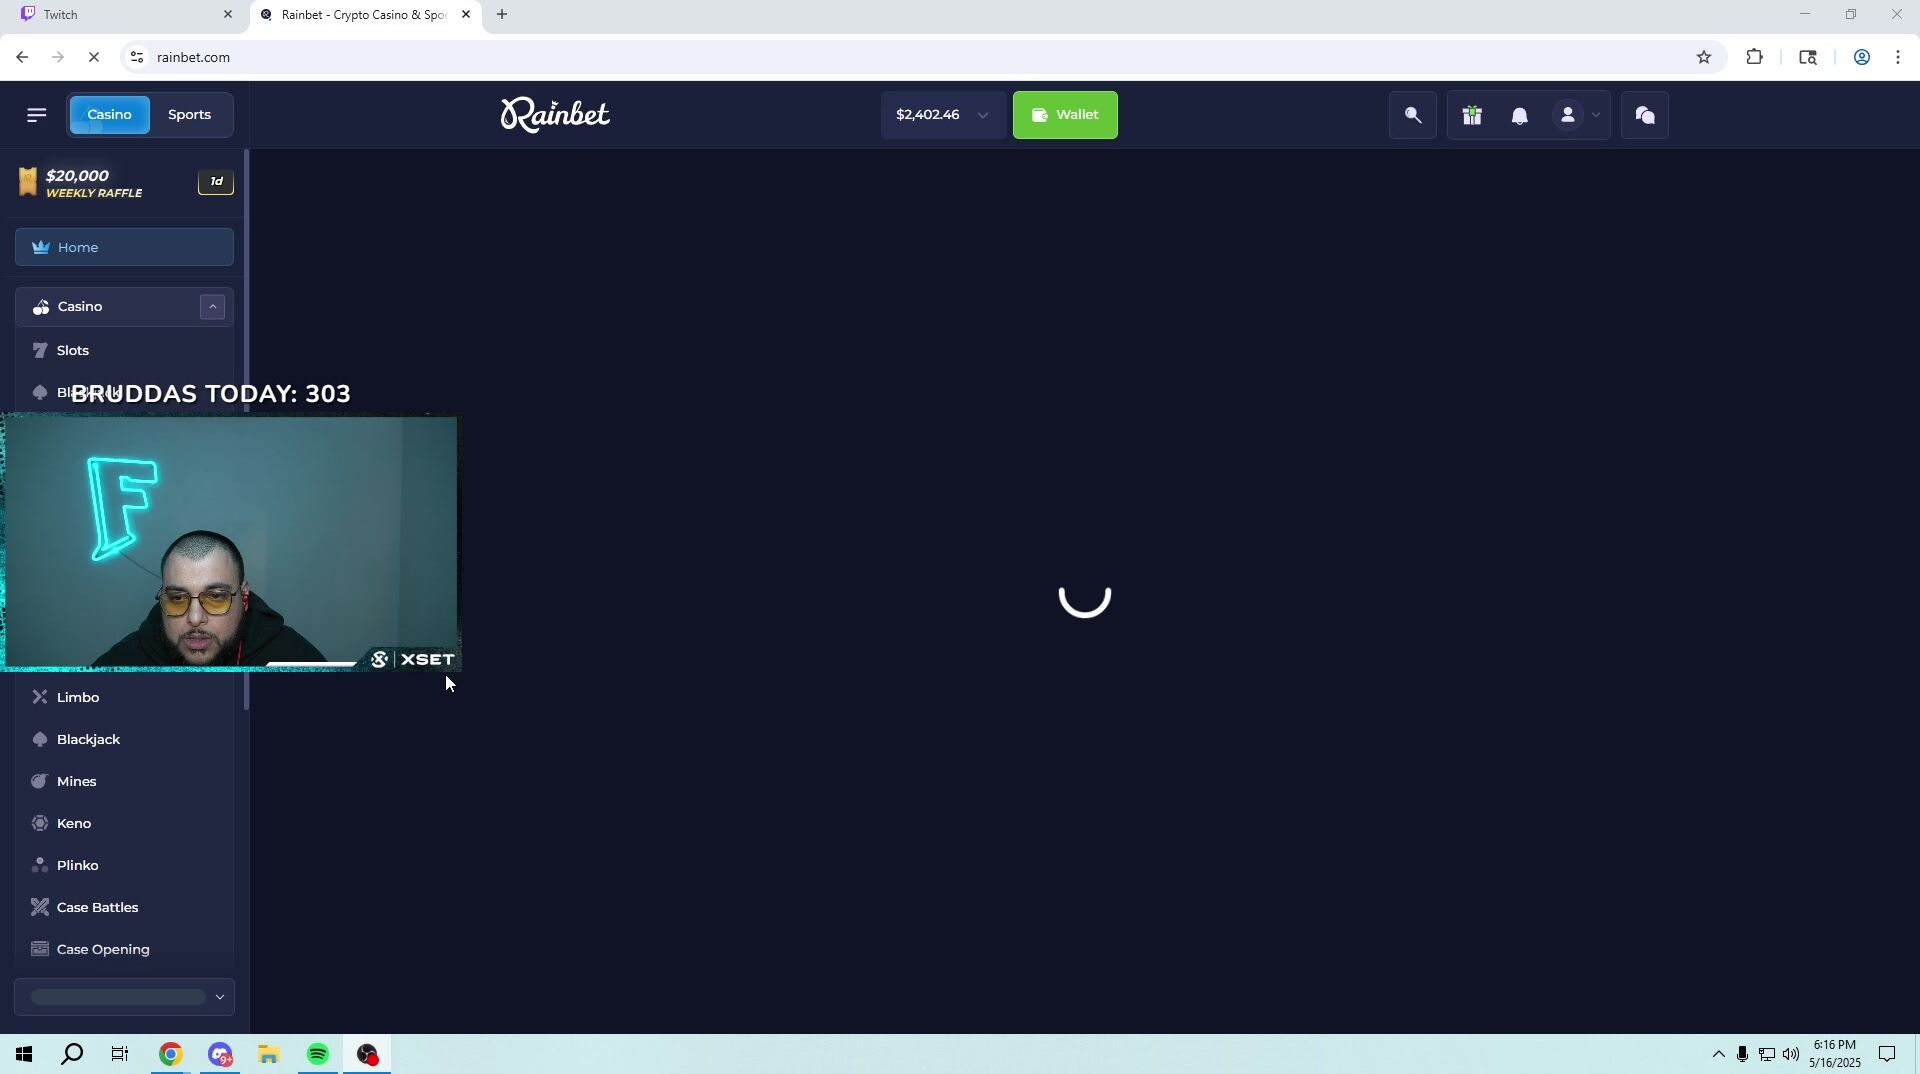This screenshot has height=1074, width=1920.
Task: Click the taskbar volume icon
Action: coord(1791,1055)
